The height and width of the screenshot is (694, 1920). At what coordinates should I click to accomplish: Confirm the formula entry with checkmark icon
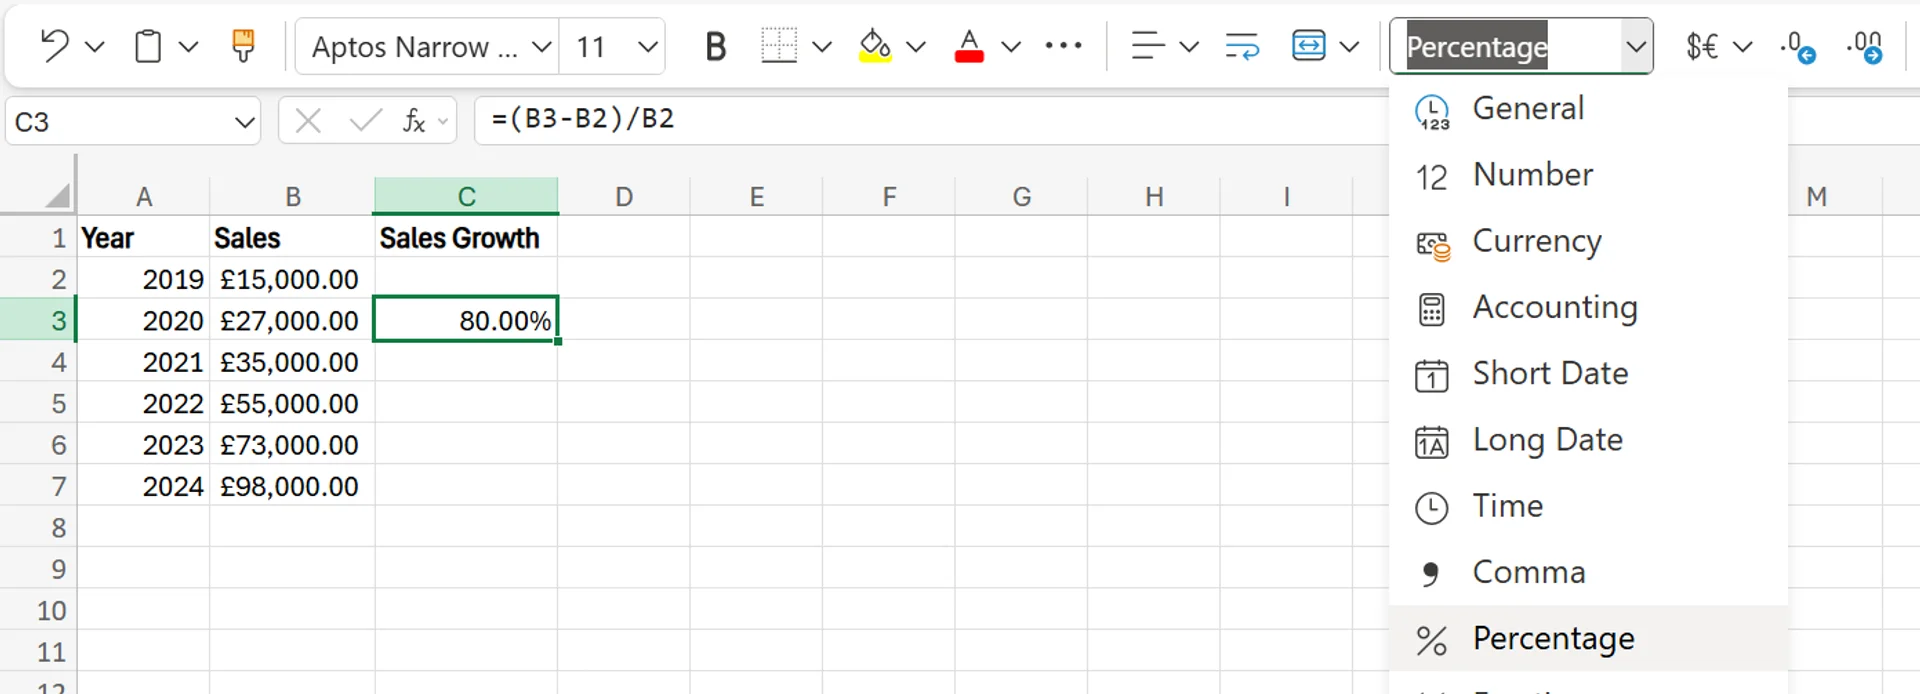[x=365, y=121]
